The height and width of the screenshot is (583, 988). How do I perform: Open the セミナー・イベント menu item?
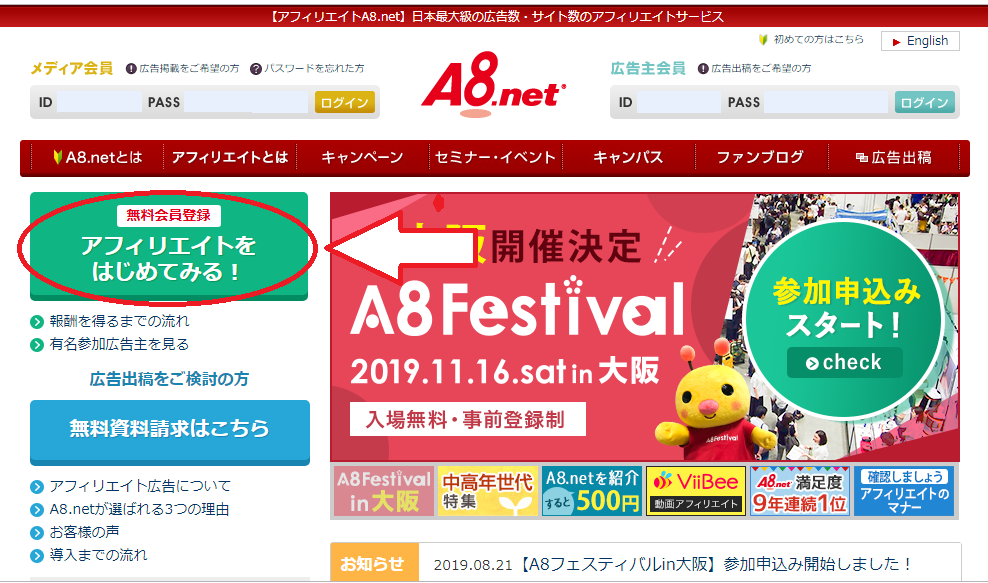(x=495, y=157)
